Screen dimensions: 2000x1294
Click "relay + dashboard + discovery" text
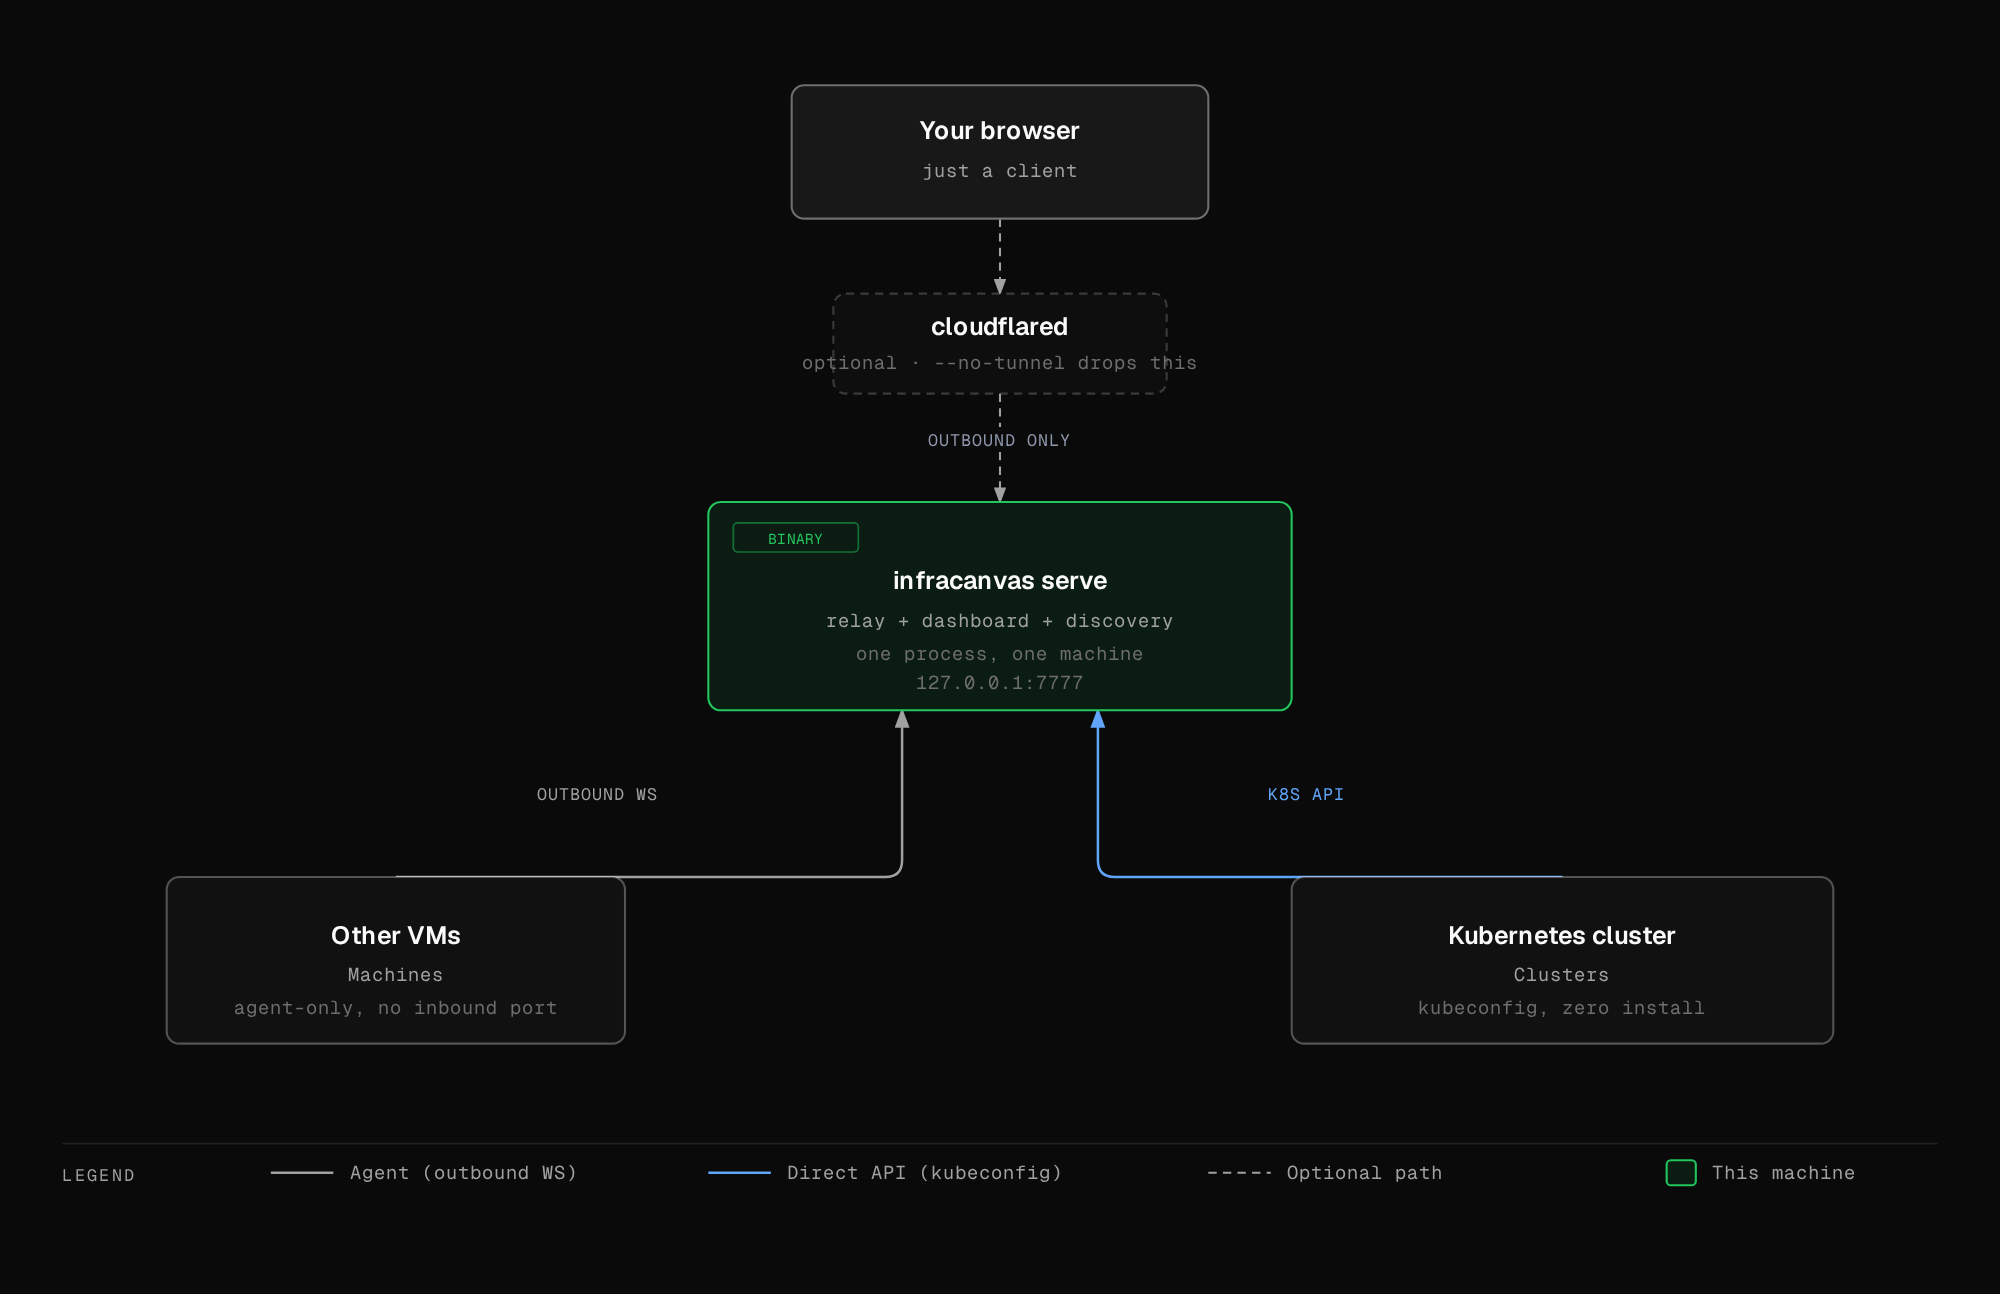(x=999, y=621)
